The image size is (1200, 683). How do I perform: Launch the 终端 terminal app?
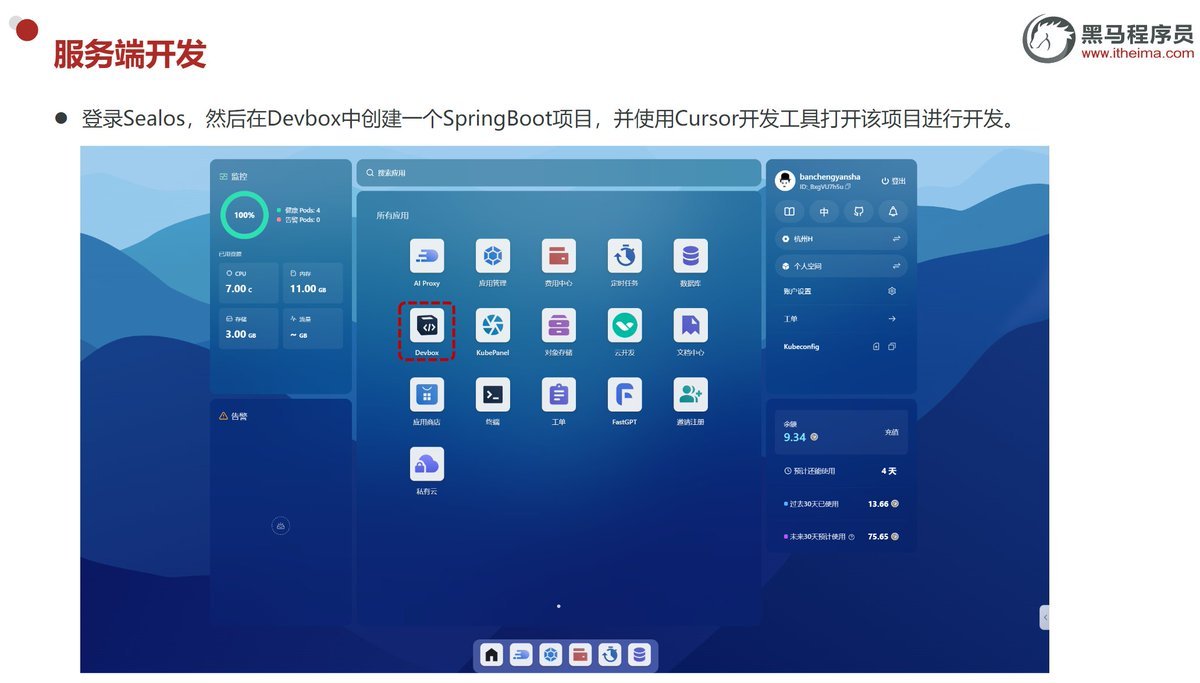[492, 394]
